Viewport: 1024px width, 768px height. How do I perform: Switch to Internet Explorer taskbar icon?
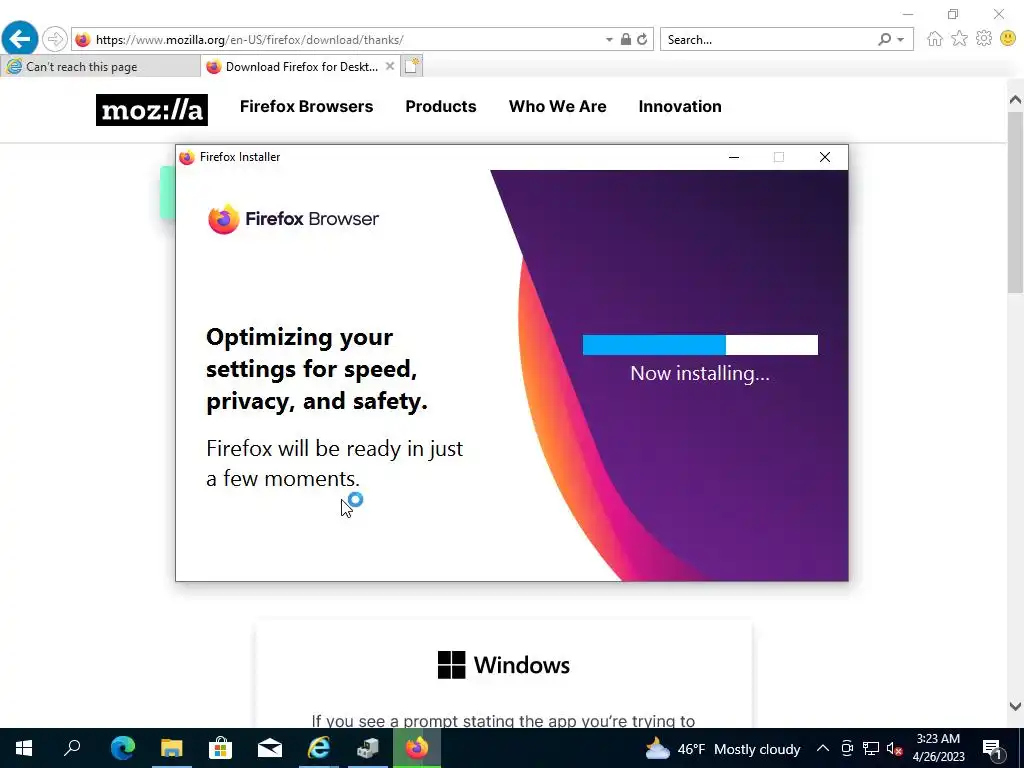(319, 748)
